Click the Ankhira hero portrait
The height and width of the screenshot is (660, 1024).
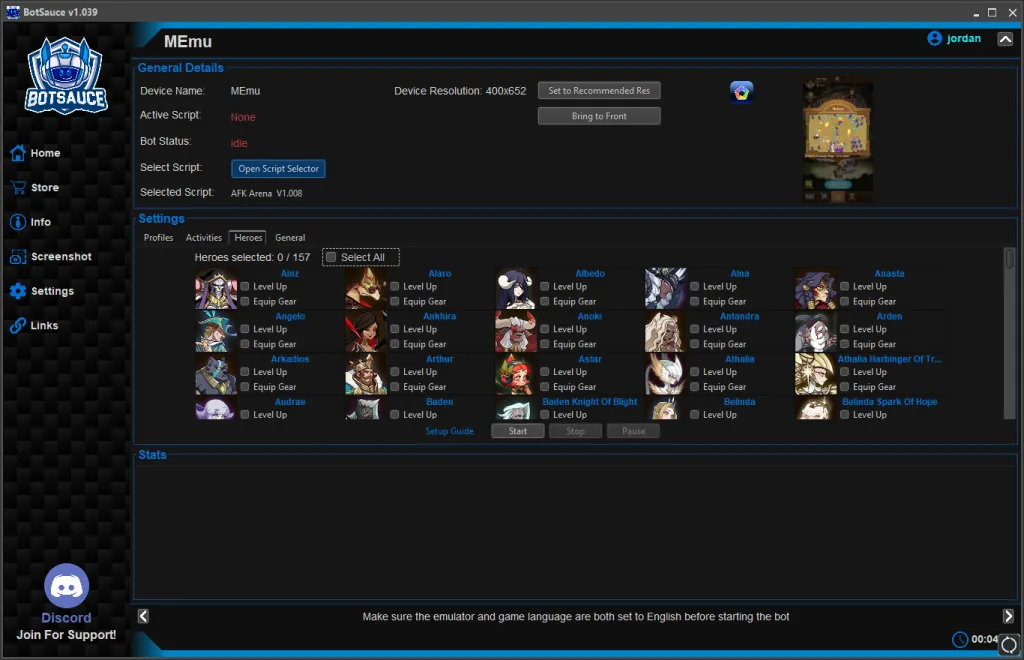366,331
